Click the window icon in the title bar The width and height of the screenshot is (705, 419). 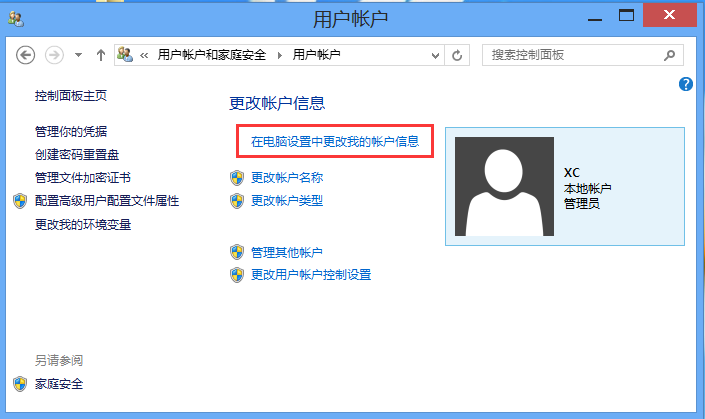[x=16, y=16]
